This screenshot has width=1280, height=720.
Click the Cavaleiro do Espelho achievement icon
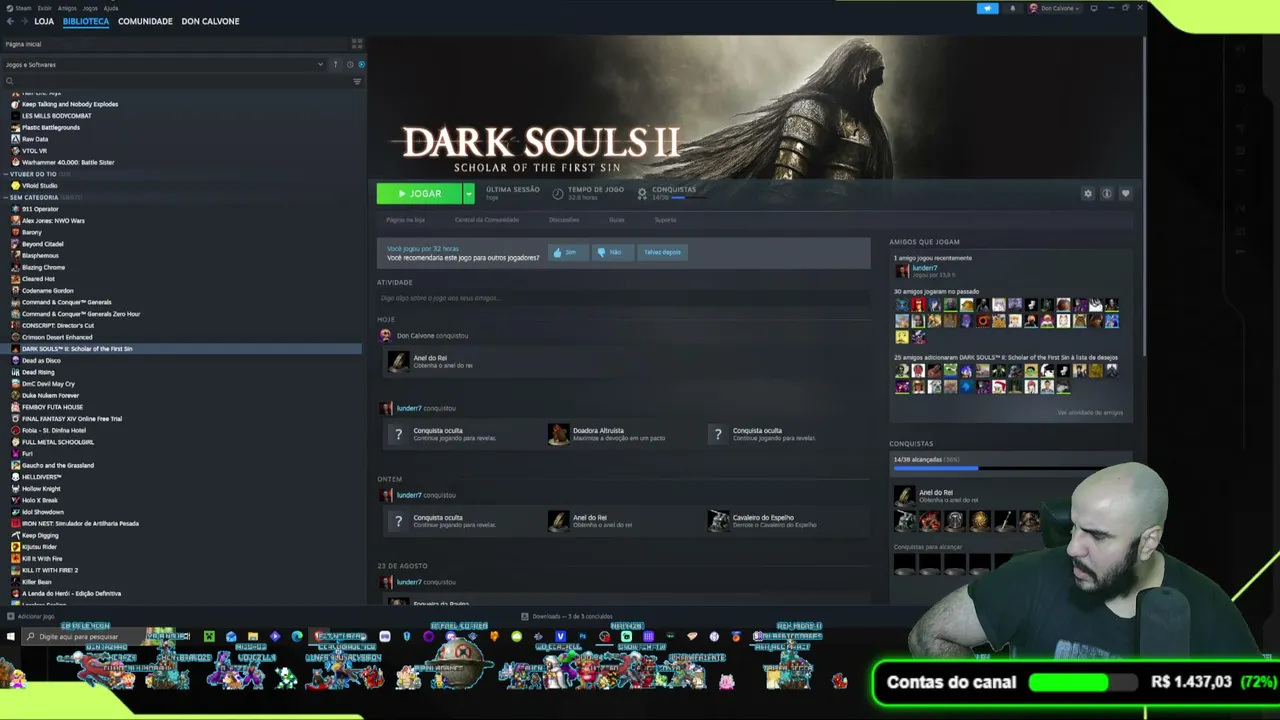pos(718,521)
